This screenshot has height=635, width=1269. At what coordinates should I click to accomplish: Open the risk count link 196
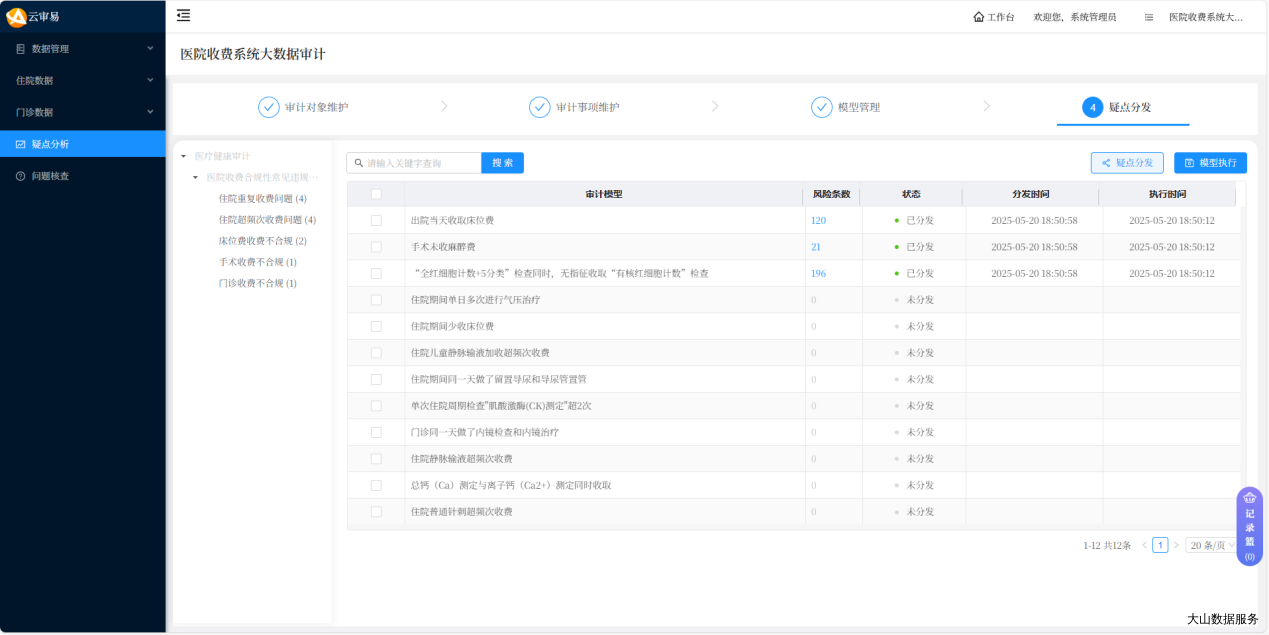click(x=818, y=273)
